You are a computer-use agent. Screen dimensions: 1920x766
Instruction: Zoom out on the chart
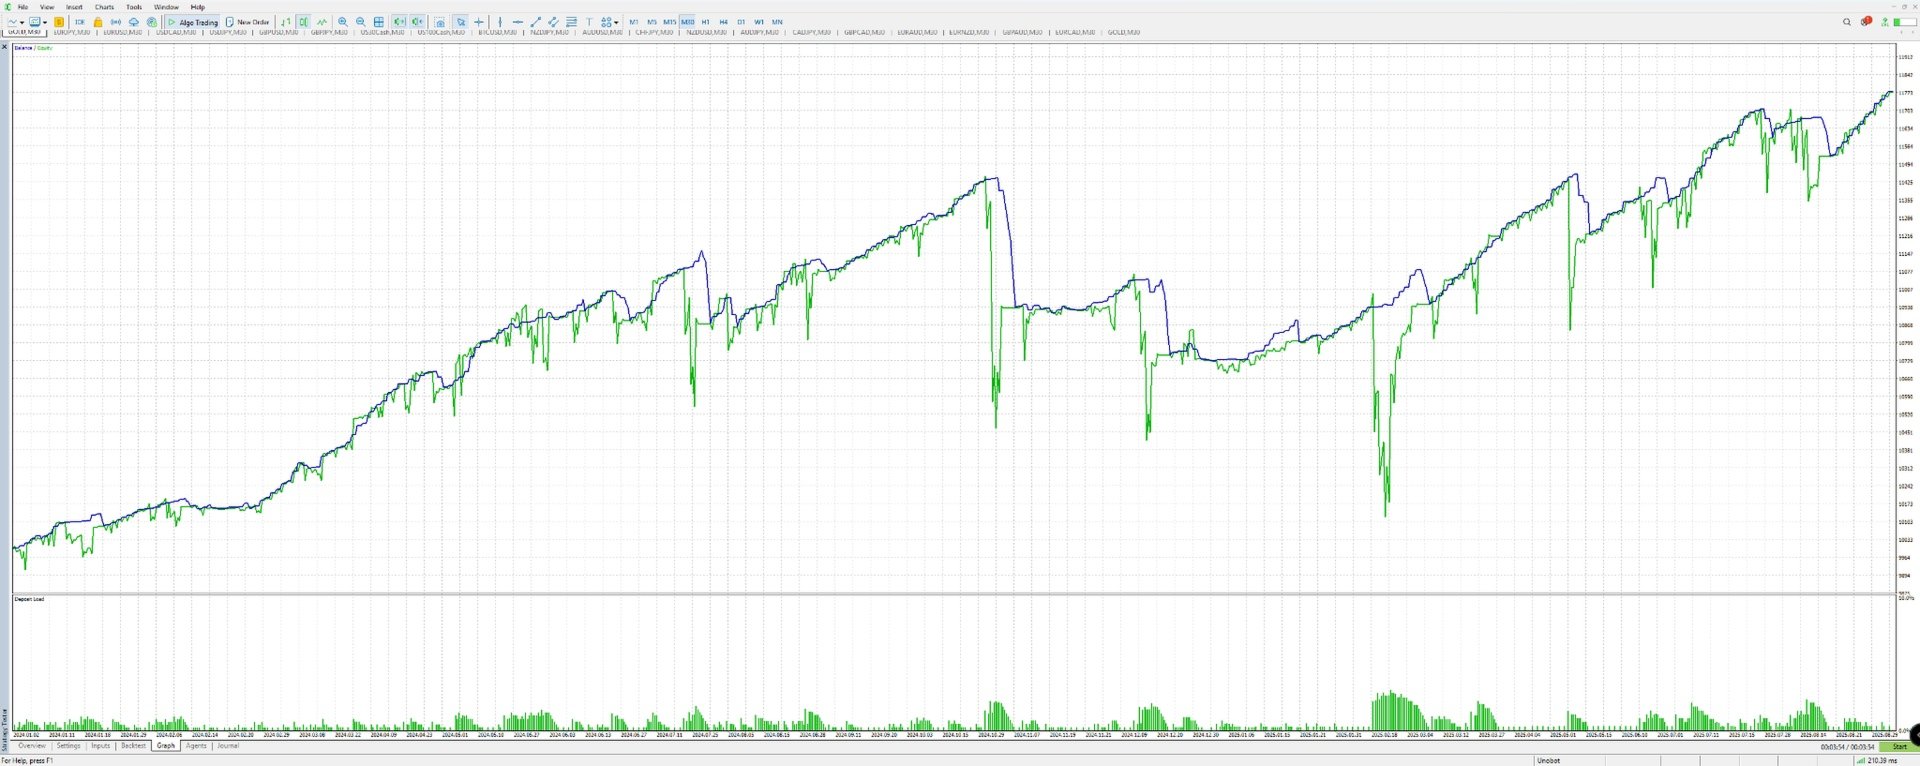point(361,22)
